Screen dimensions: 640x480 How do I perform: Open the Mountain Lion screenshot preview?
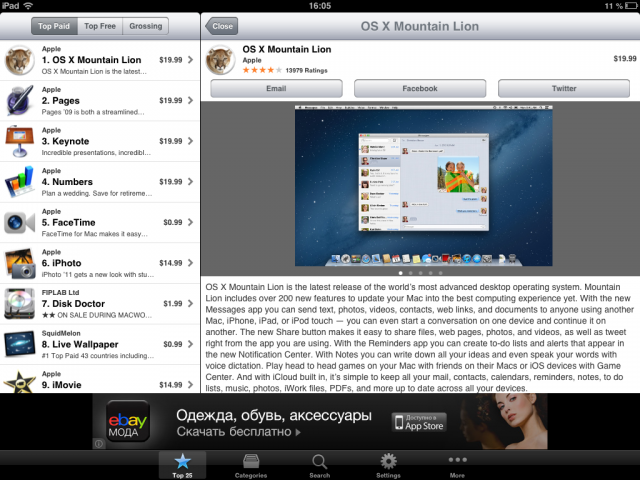click(x=424, y=186)
